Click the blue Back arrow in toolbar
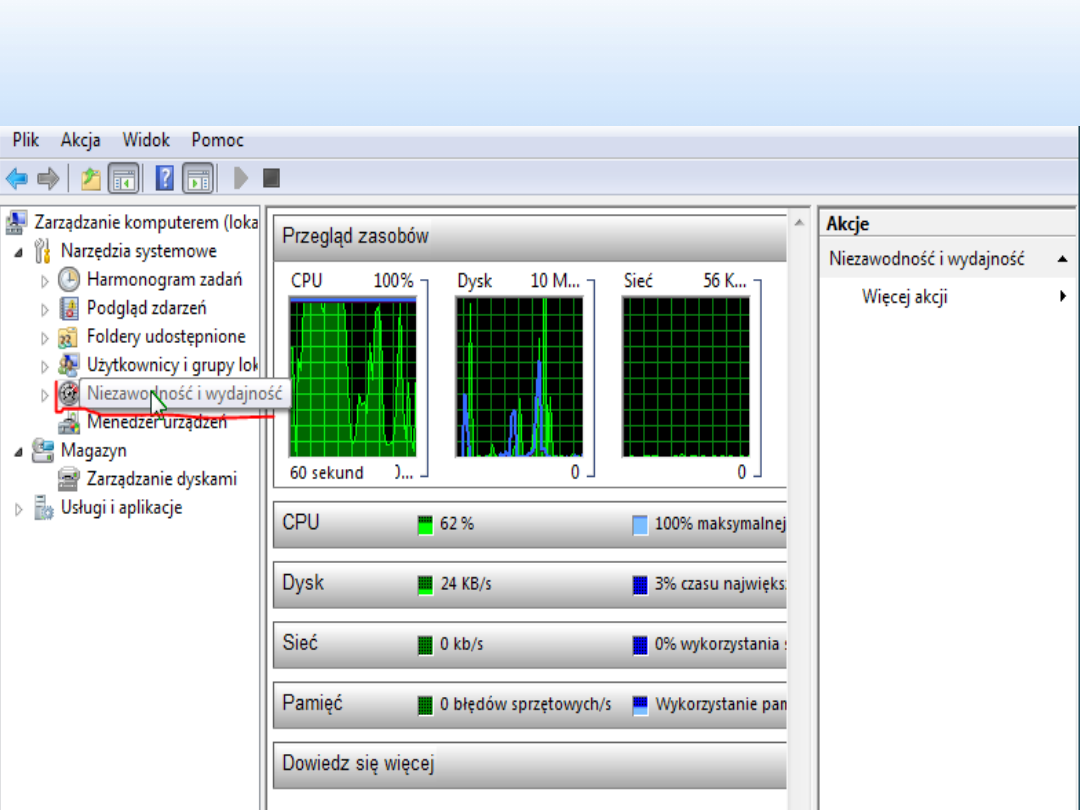The image size is (1080, 810). pyautogui.click(x=17, y=179)
